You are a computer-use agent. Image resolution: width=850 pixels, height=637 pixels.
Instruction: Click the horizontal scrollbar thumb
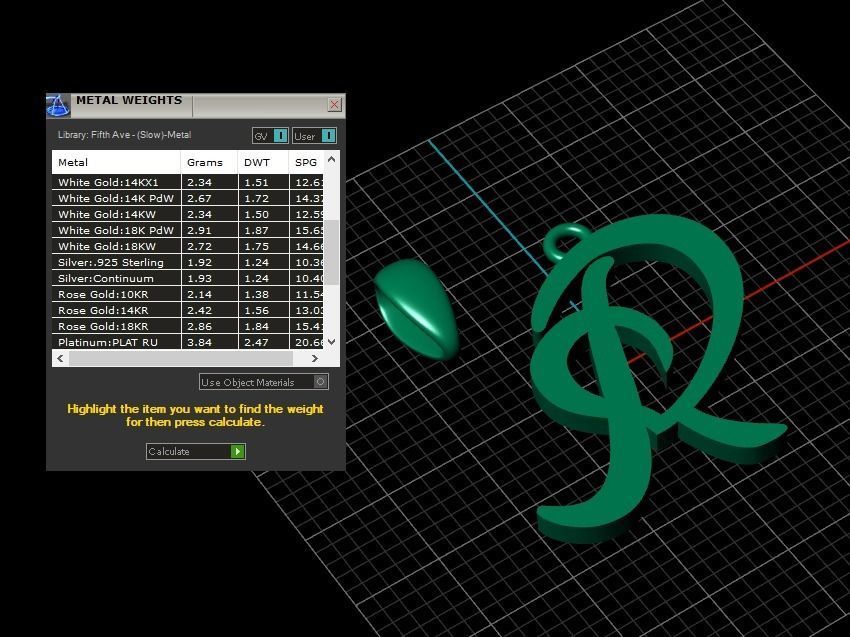[x=181, y=358]
